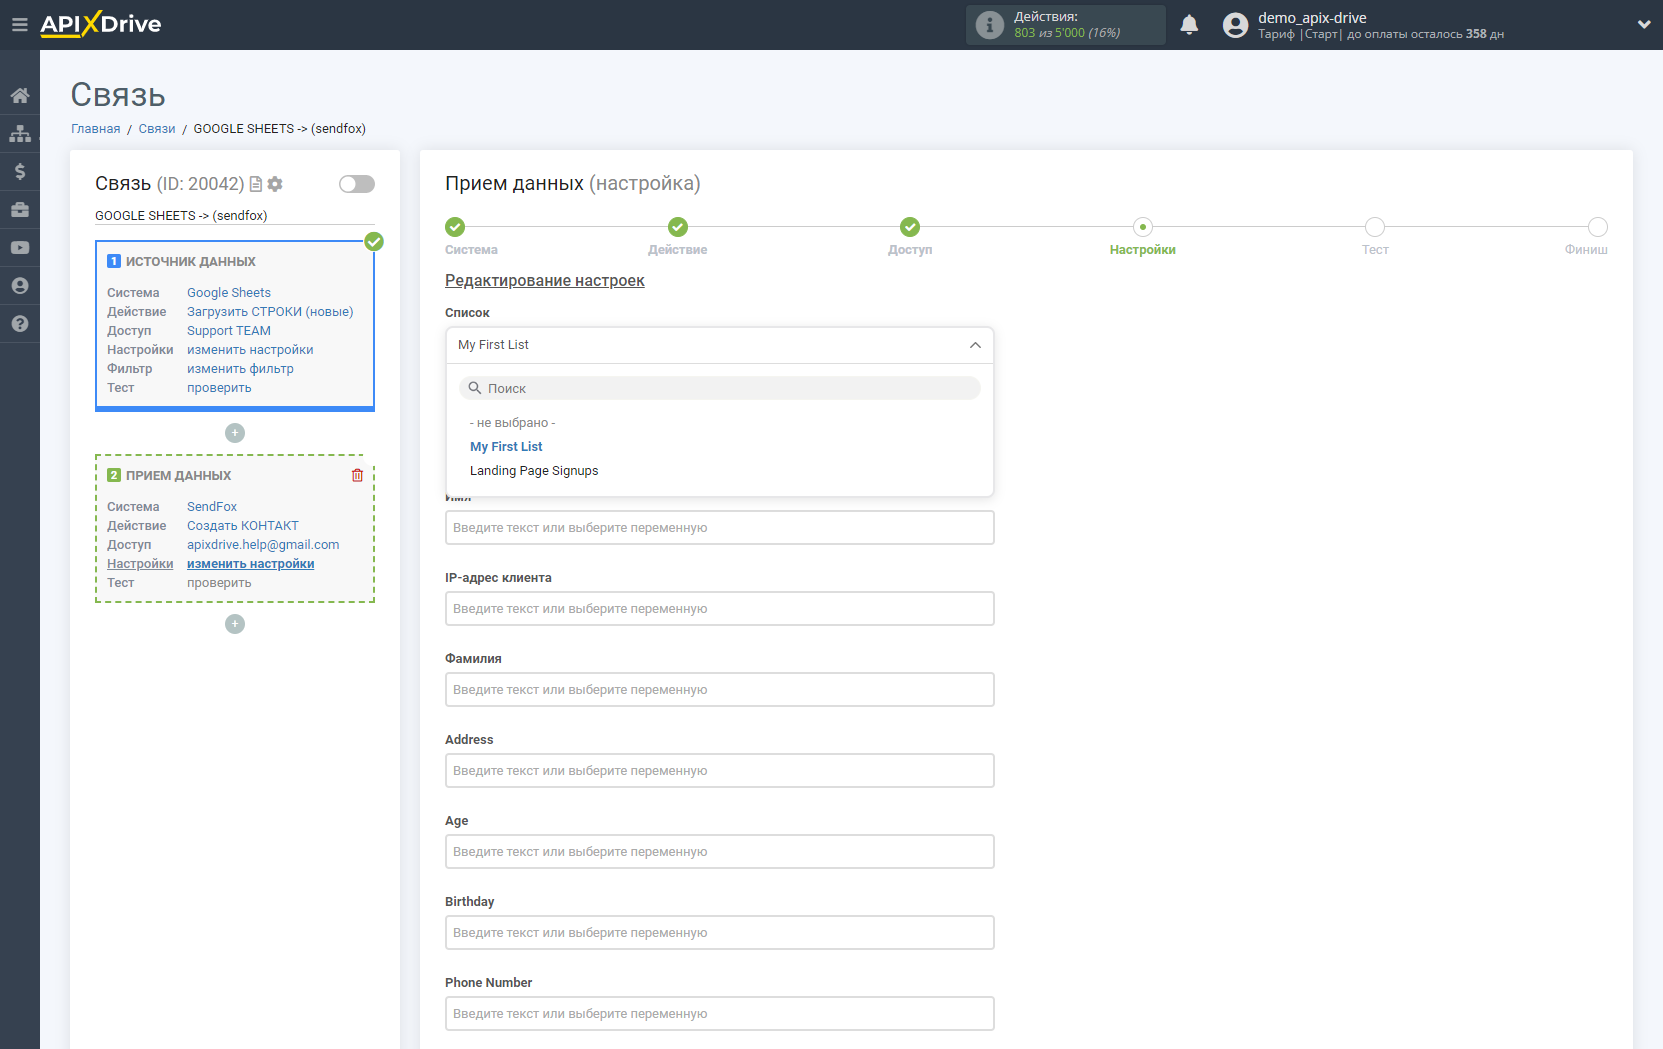This screenshot has width=1663, height=1049.
Task: Click the search magnifier icon in dropdown
Action: pos(475,388)
